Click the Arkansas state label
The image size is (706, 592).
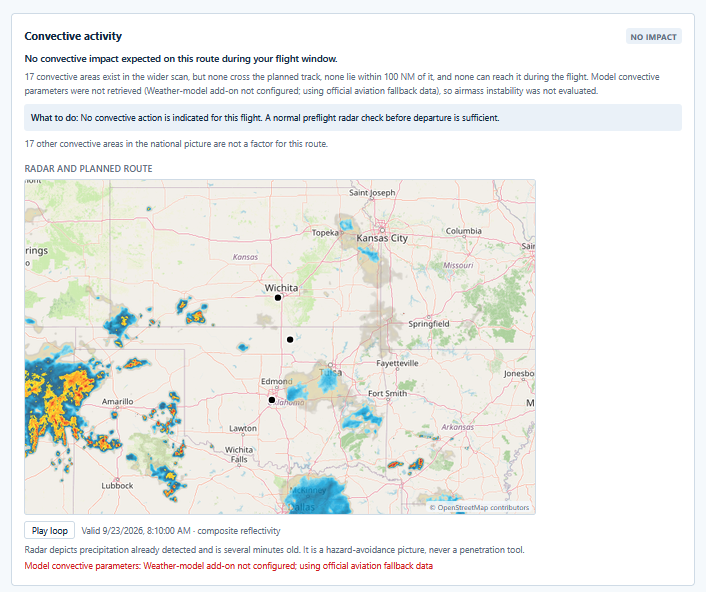[457, 427]
